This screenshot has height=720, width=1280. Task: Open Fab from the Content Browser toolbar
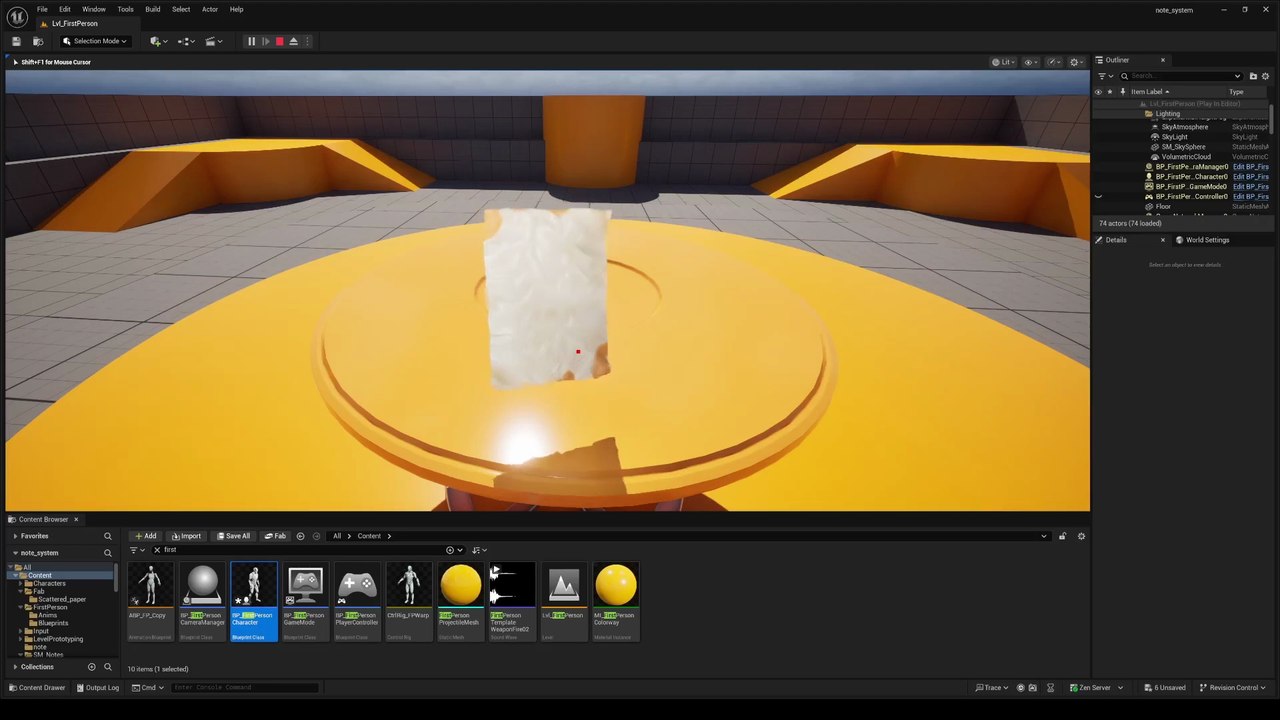coord(275,536)
